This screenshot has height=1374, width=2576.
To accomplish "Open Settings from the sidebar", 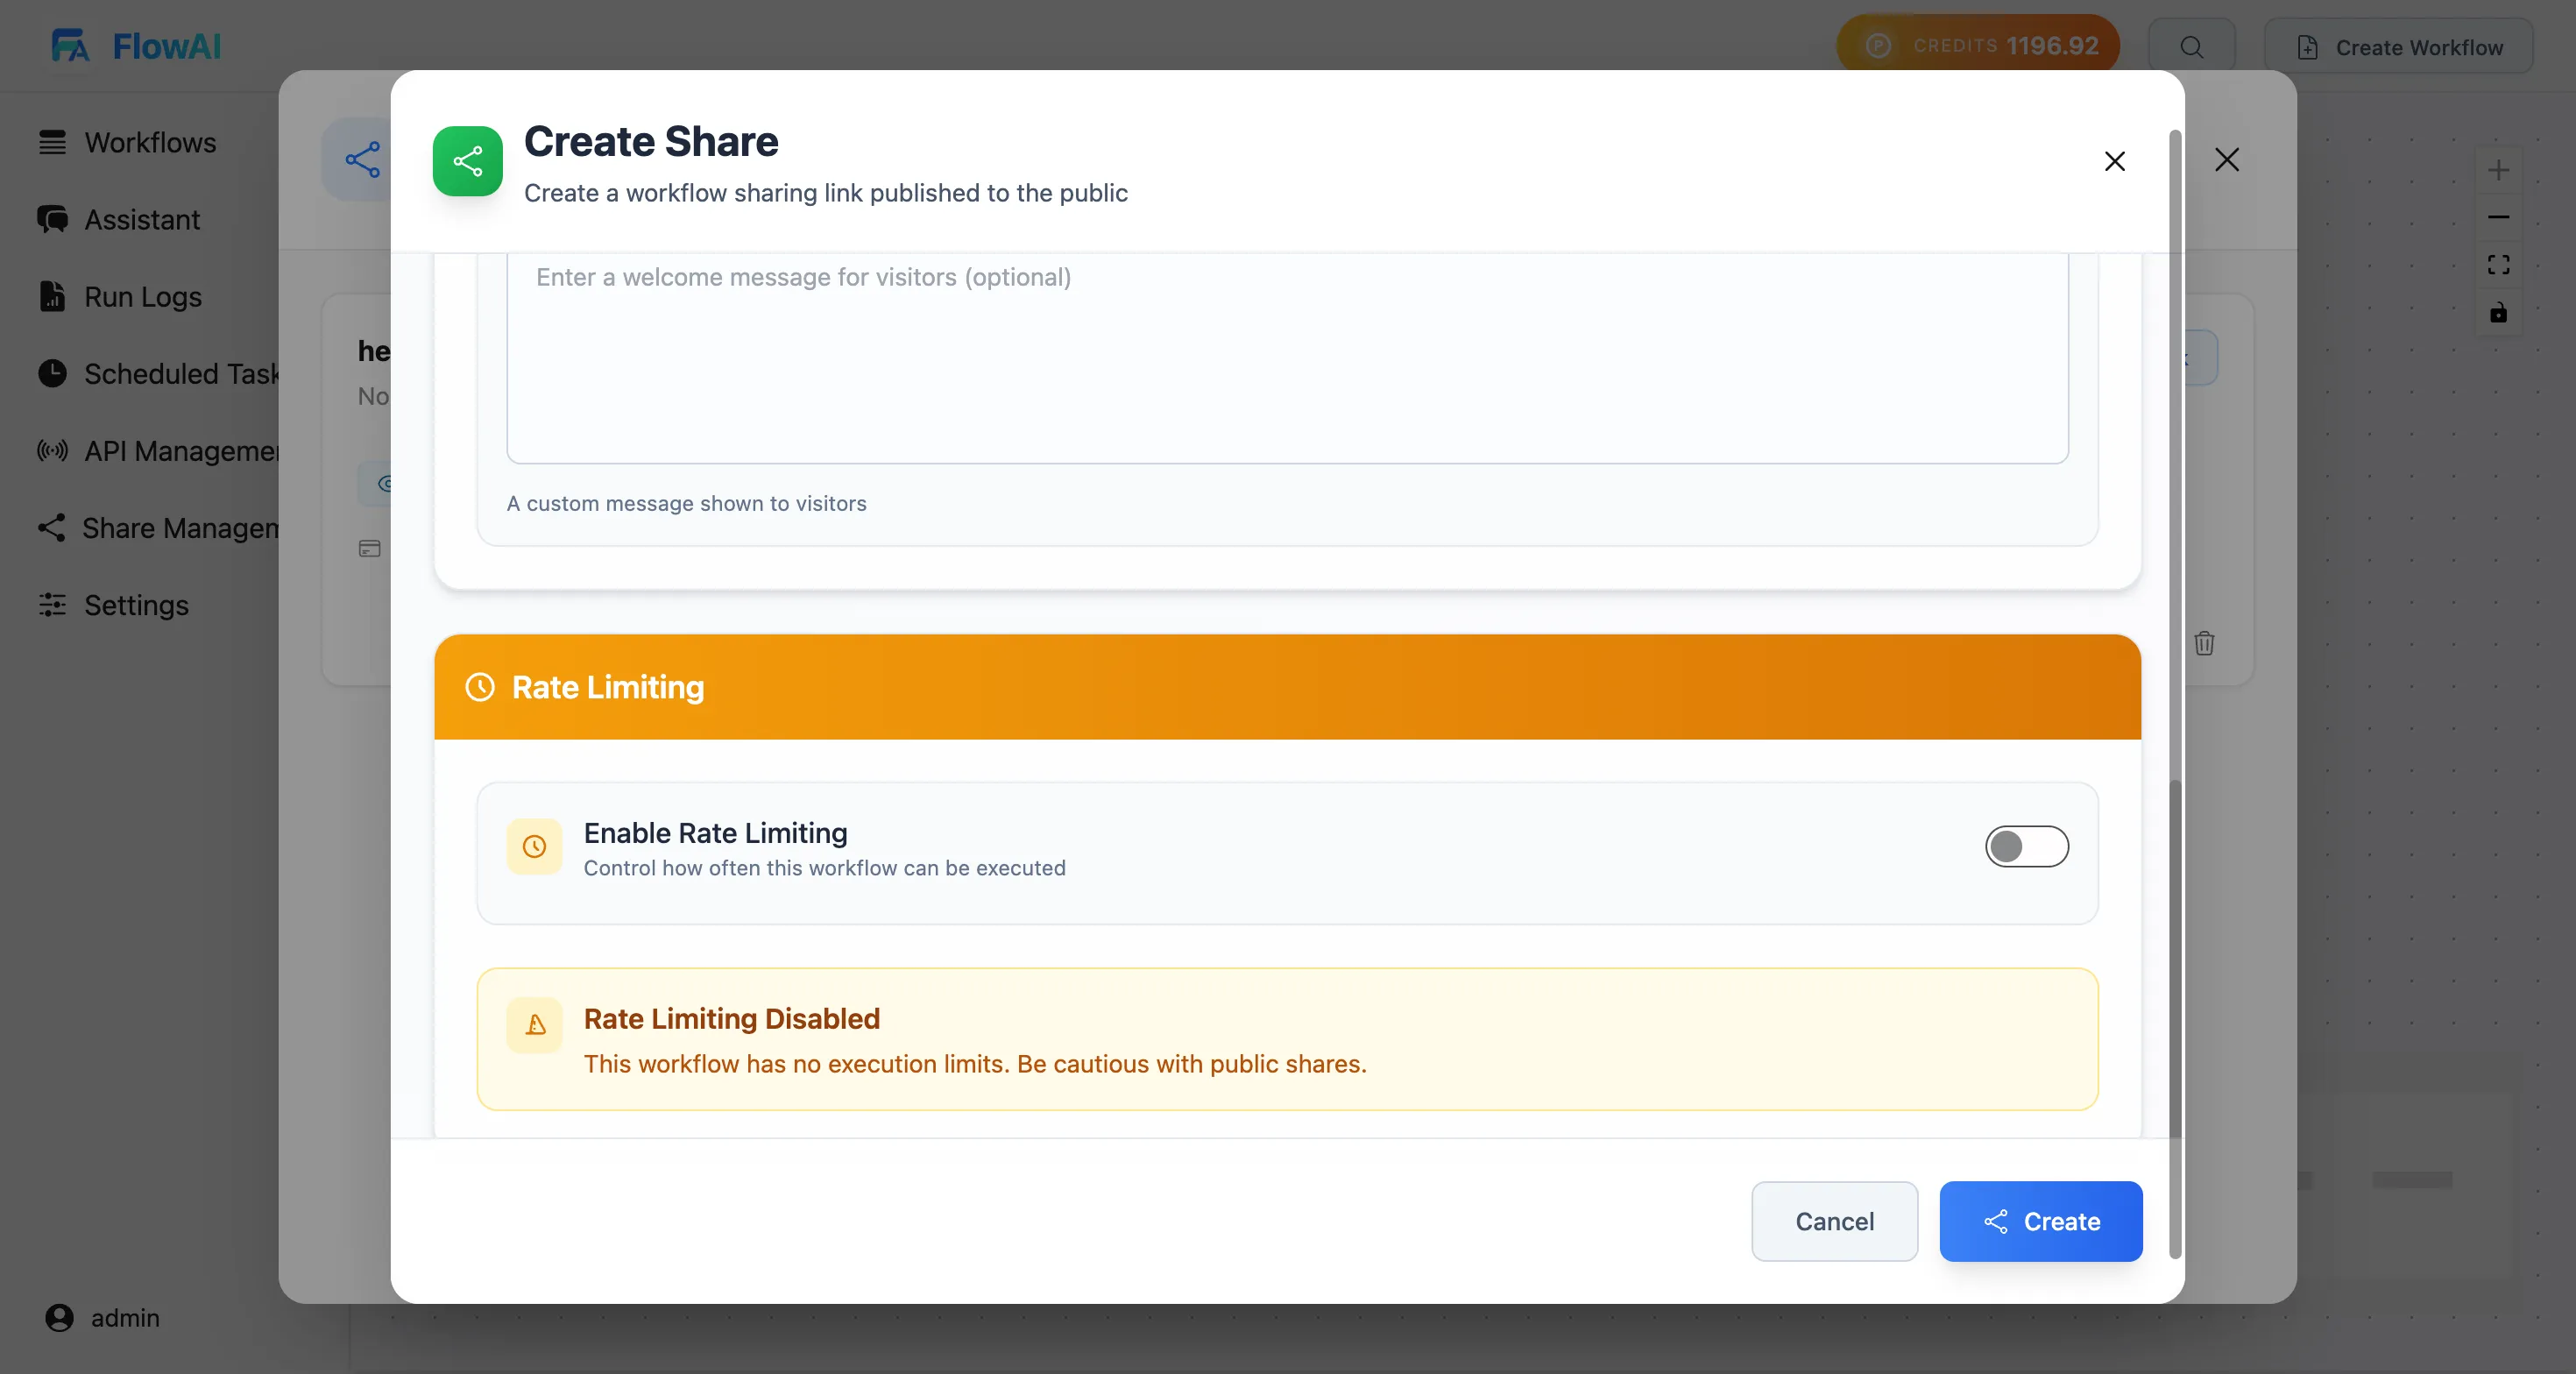I will [136, 605].
